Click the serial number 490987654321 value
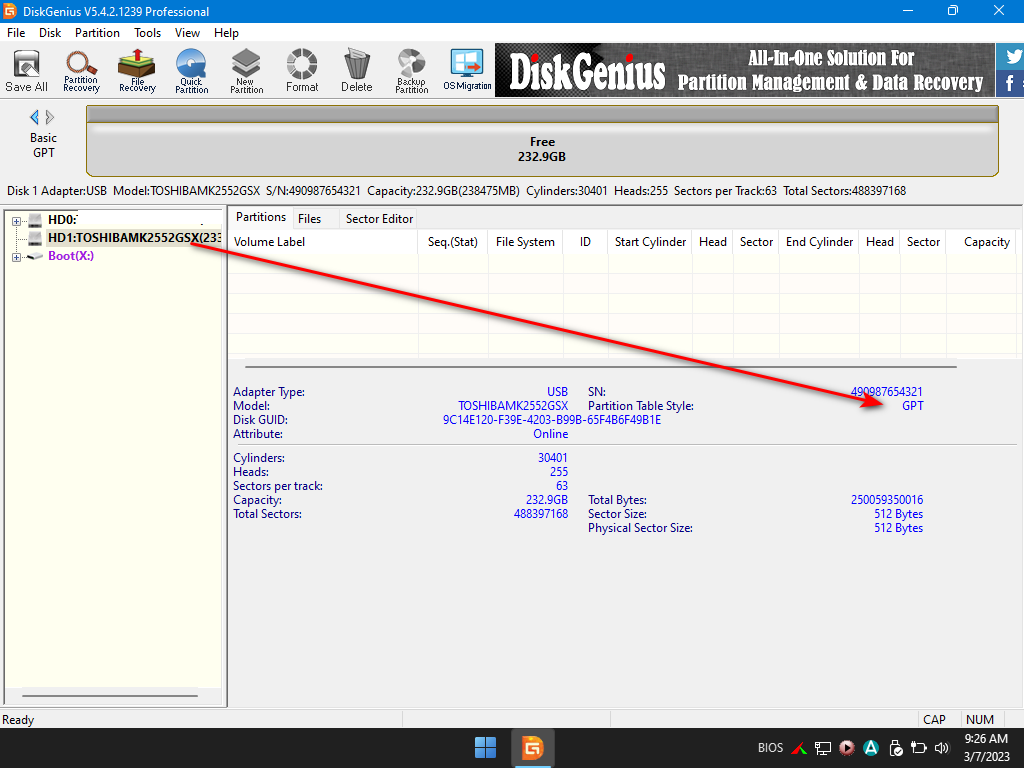This screenshot has width=1024, height=768. (x=887, y=392)
